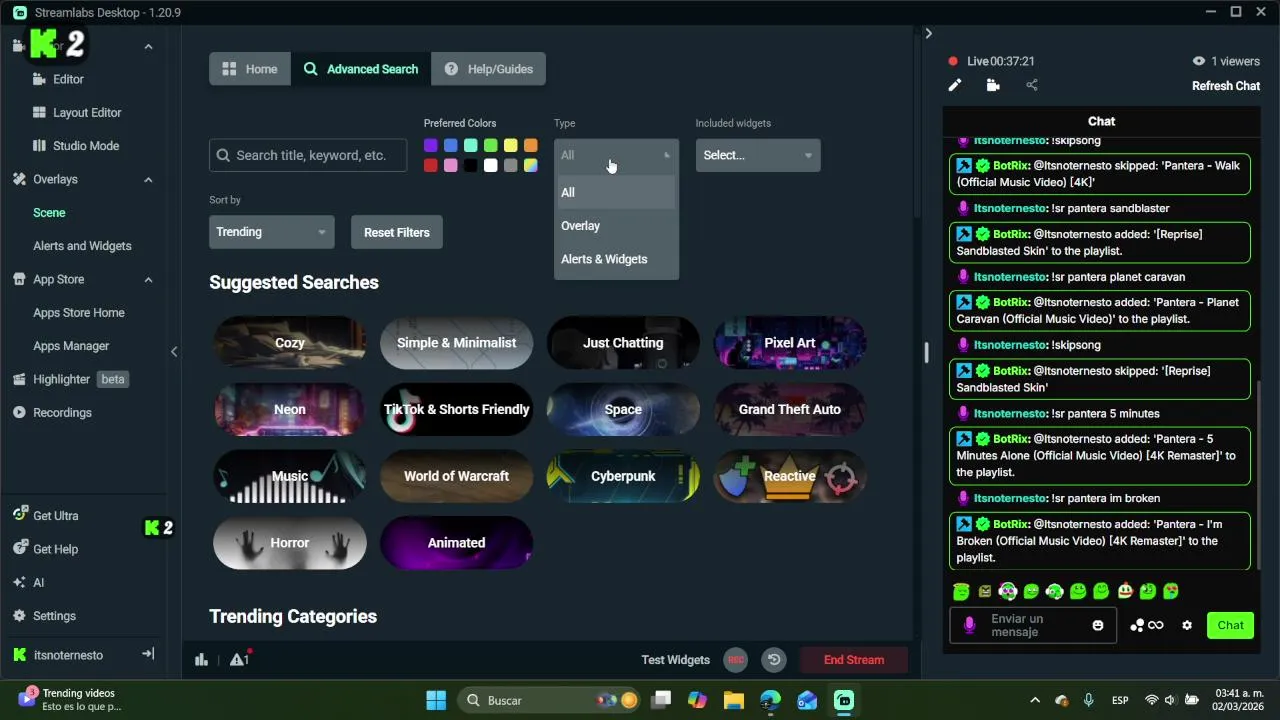Click the share icon in the chat header

click(x=1032, y=86)
